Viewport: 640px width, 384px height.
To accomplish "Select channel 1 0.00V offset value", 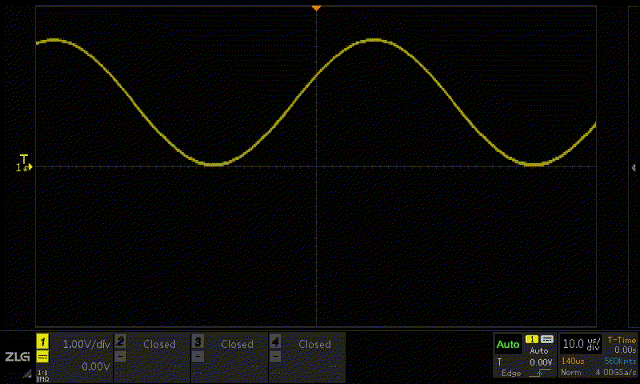I will (96, 366).
